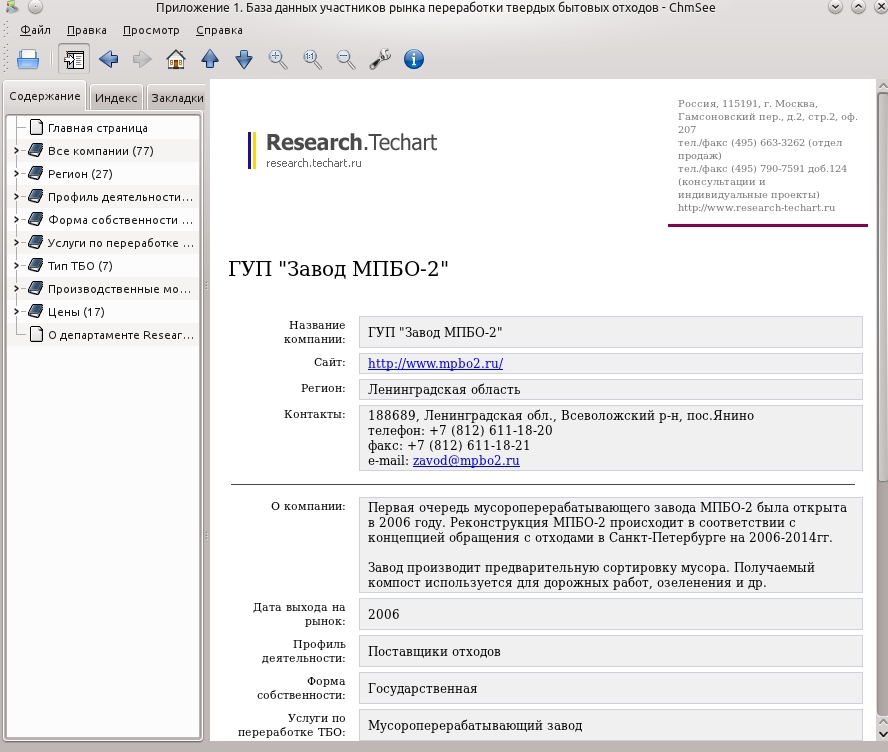Image resolution: width=888 pixels, height=752 pixels.
Task: Click the Услуги по переработке book icon
Action: tap(36, 242)
